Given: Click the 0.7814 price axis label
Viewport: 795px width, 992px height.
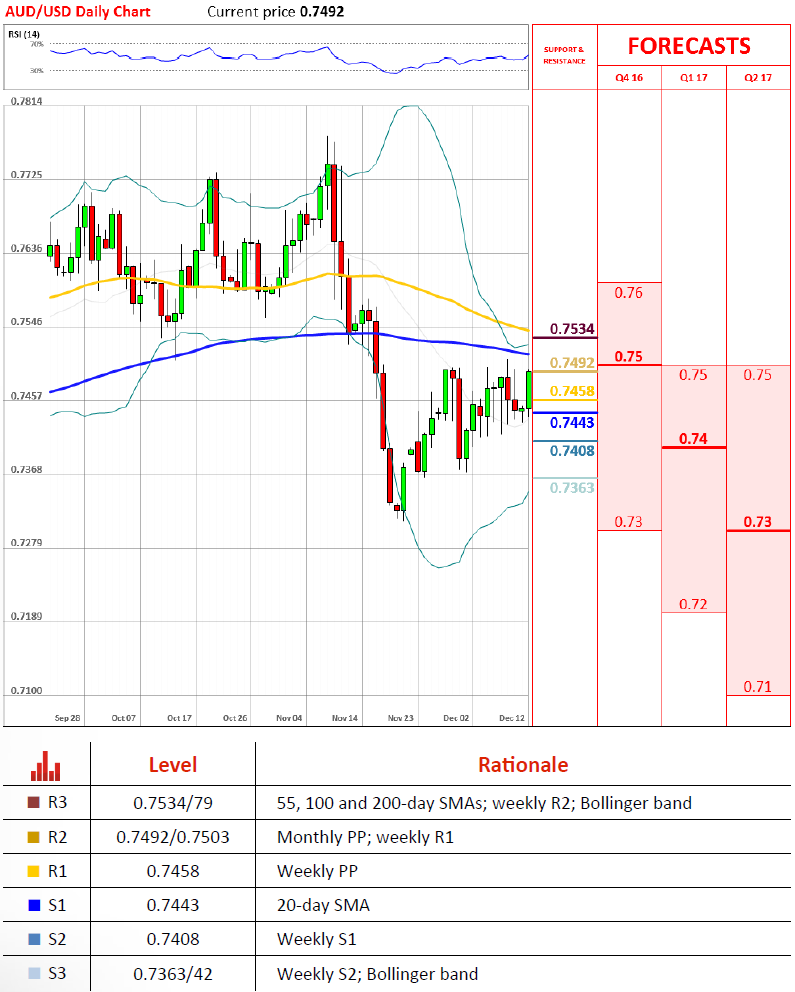Looking at the screenshot, I should click(27, 101).
